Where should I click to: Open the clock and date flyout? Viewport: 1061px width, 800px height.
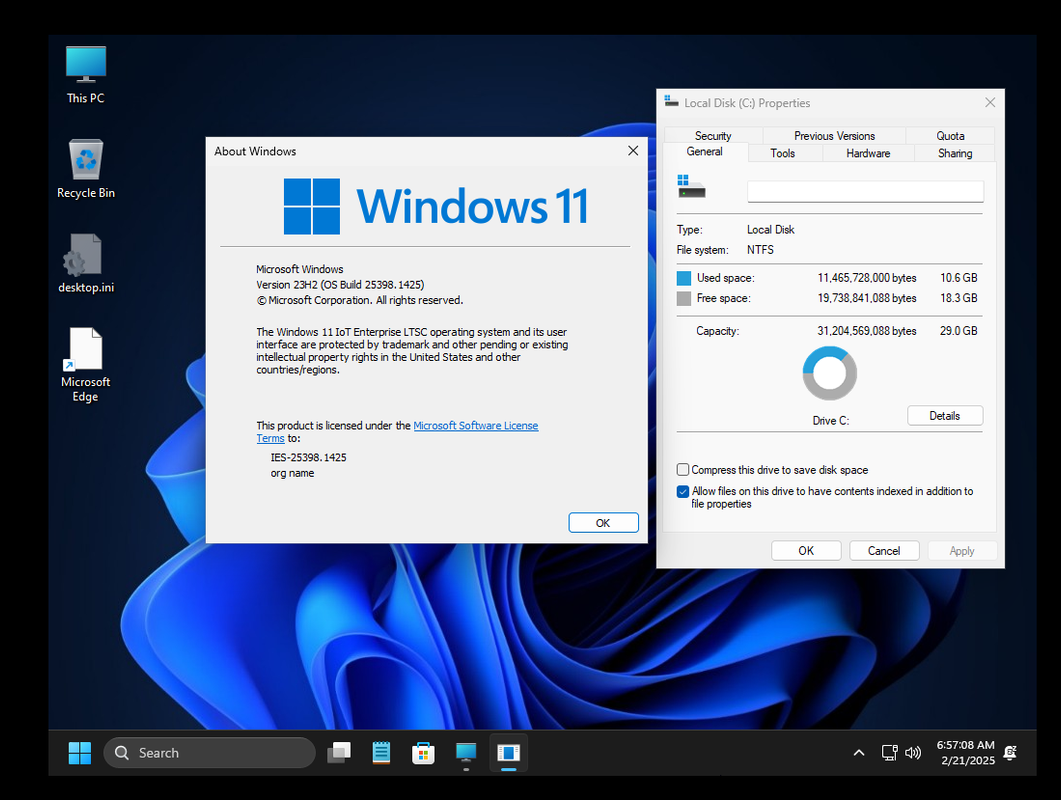tap(966, 753)
